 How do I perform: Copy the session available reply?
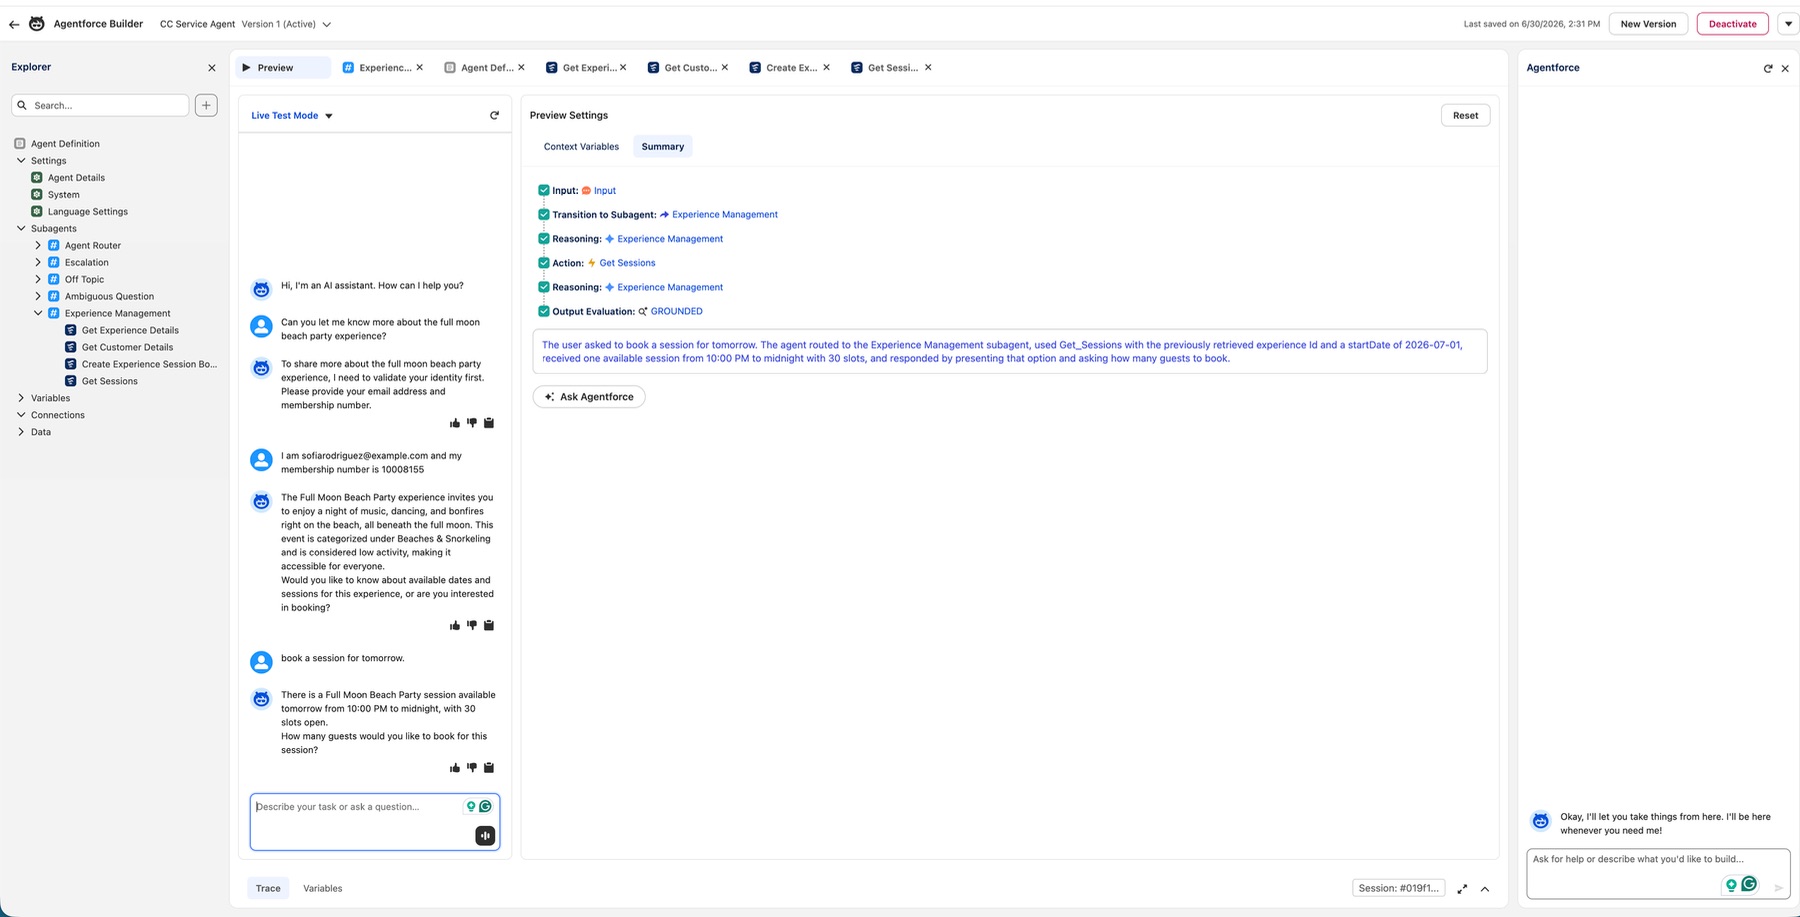(489, 768)
